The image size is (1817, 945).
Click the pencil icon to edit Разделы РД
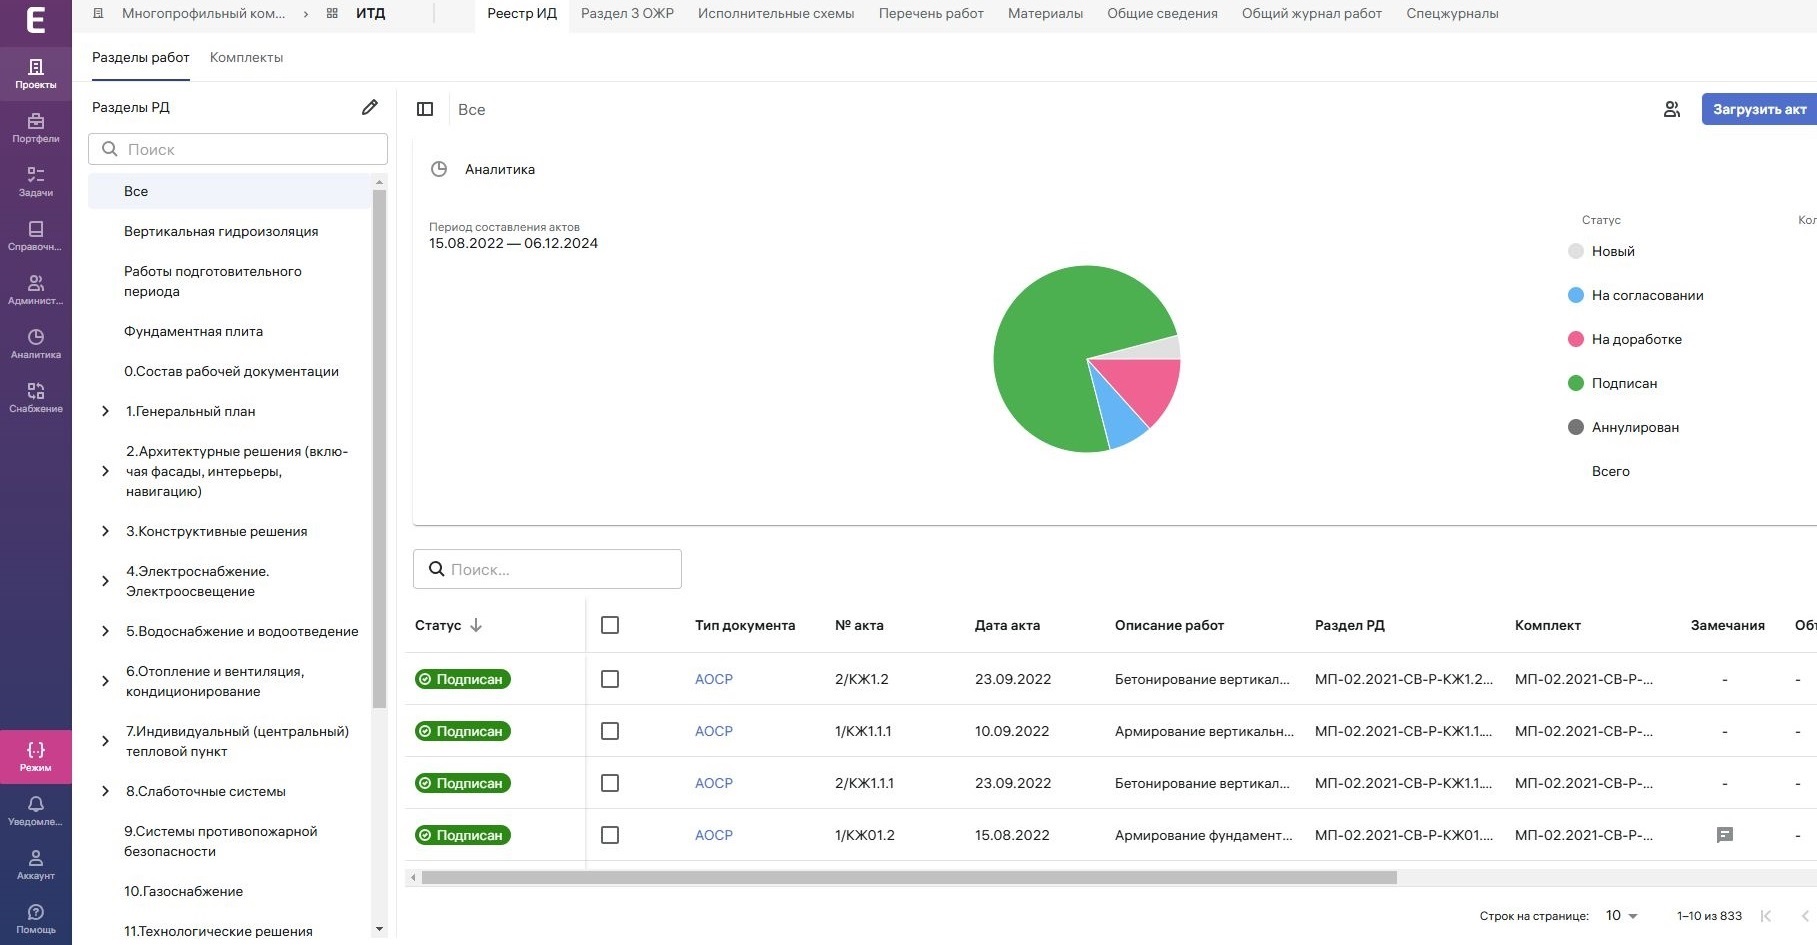point(369,107)
